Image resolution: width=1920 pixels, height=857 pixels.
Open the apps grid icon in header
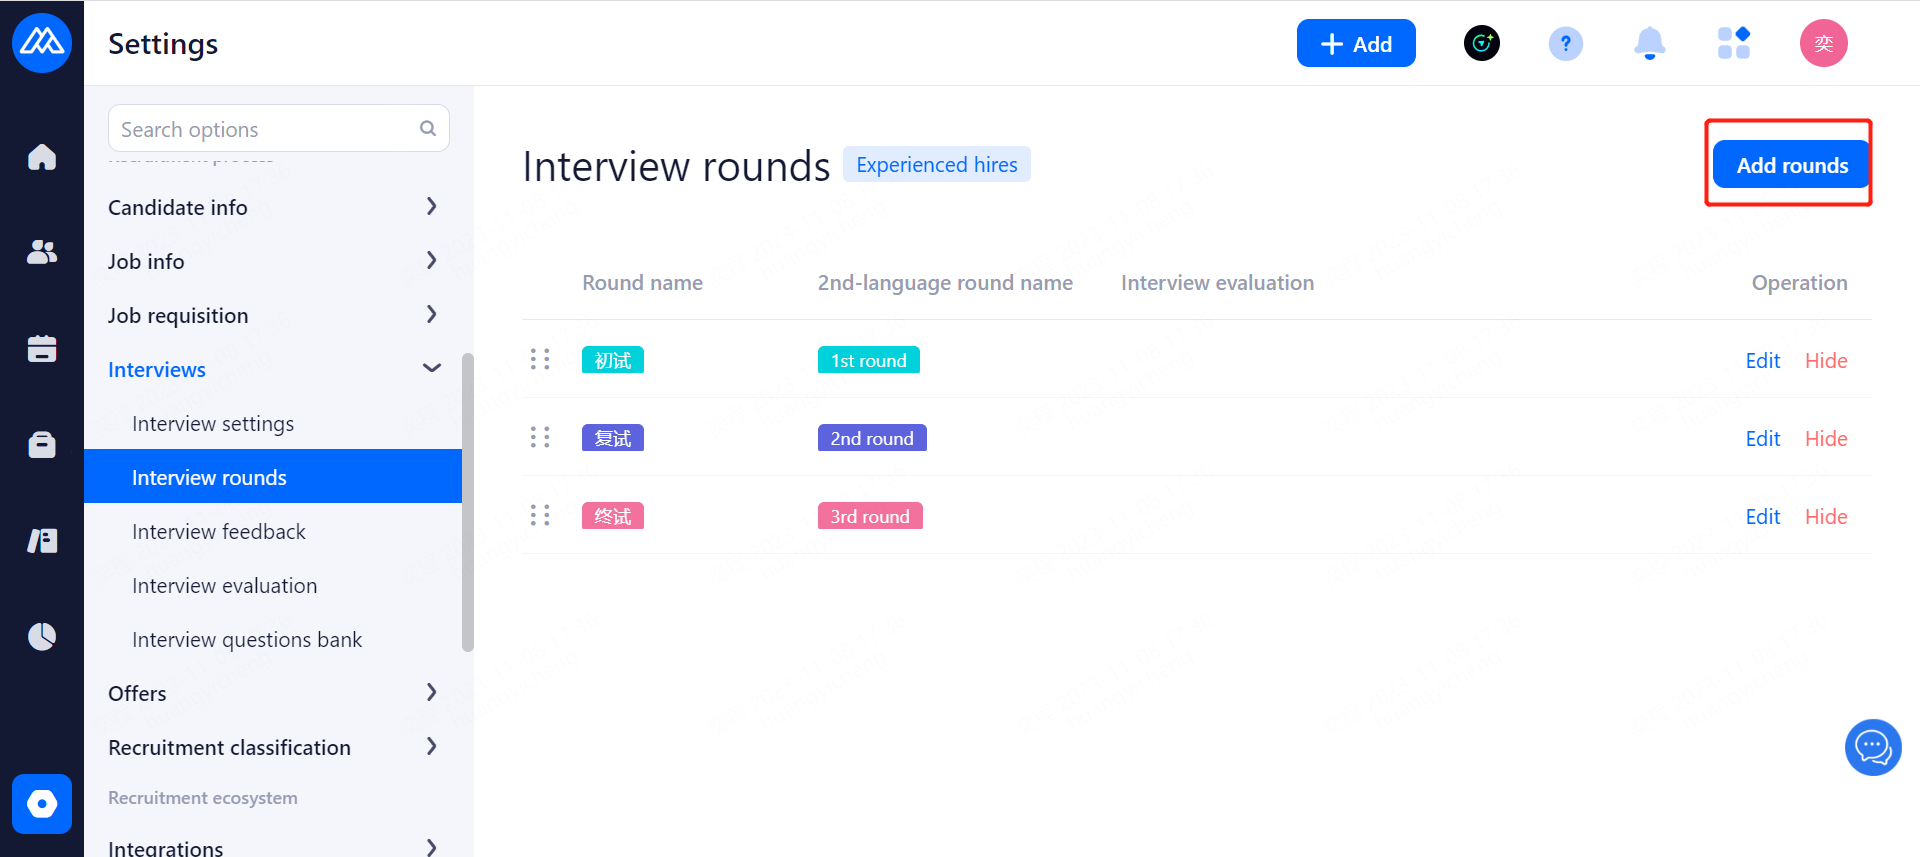[x=1733, y=43]
